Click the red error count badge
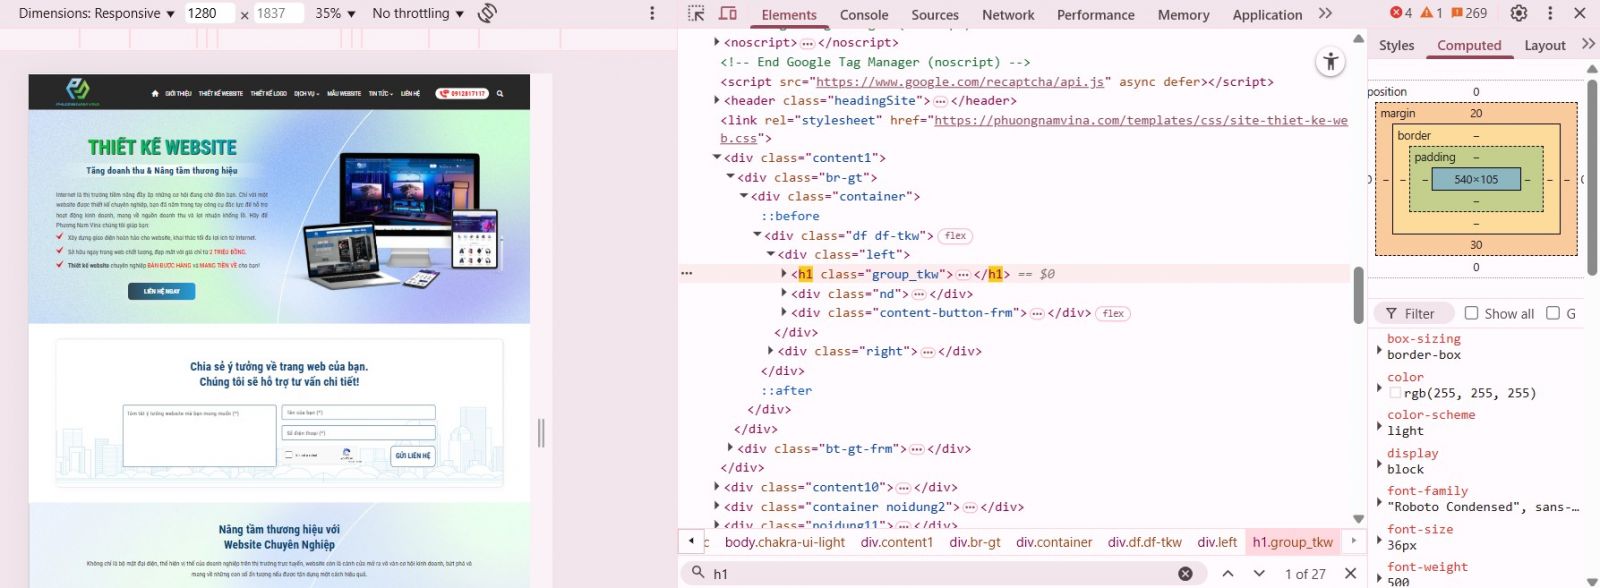1600x588 pixels. point(1401,13)
